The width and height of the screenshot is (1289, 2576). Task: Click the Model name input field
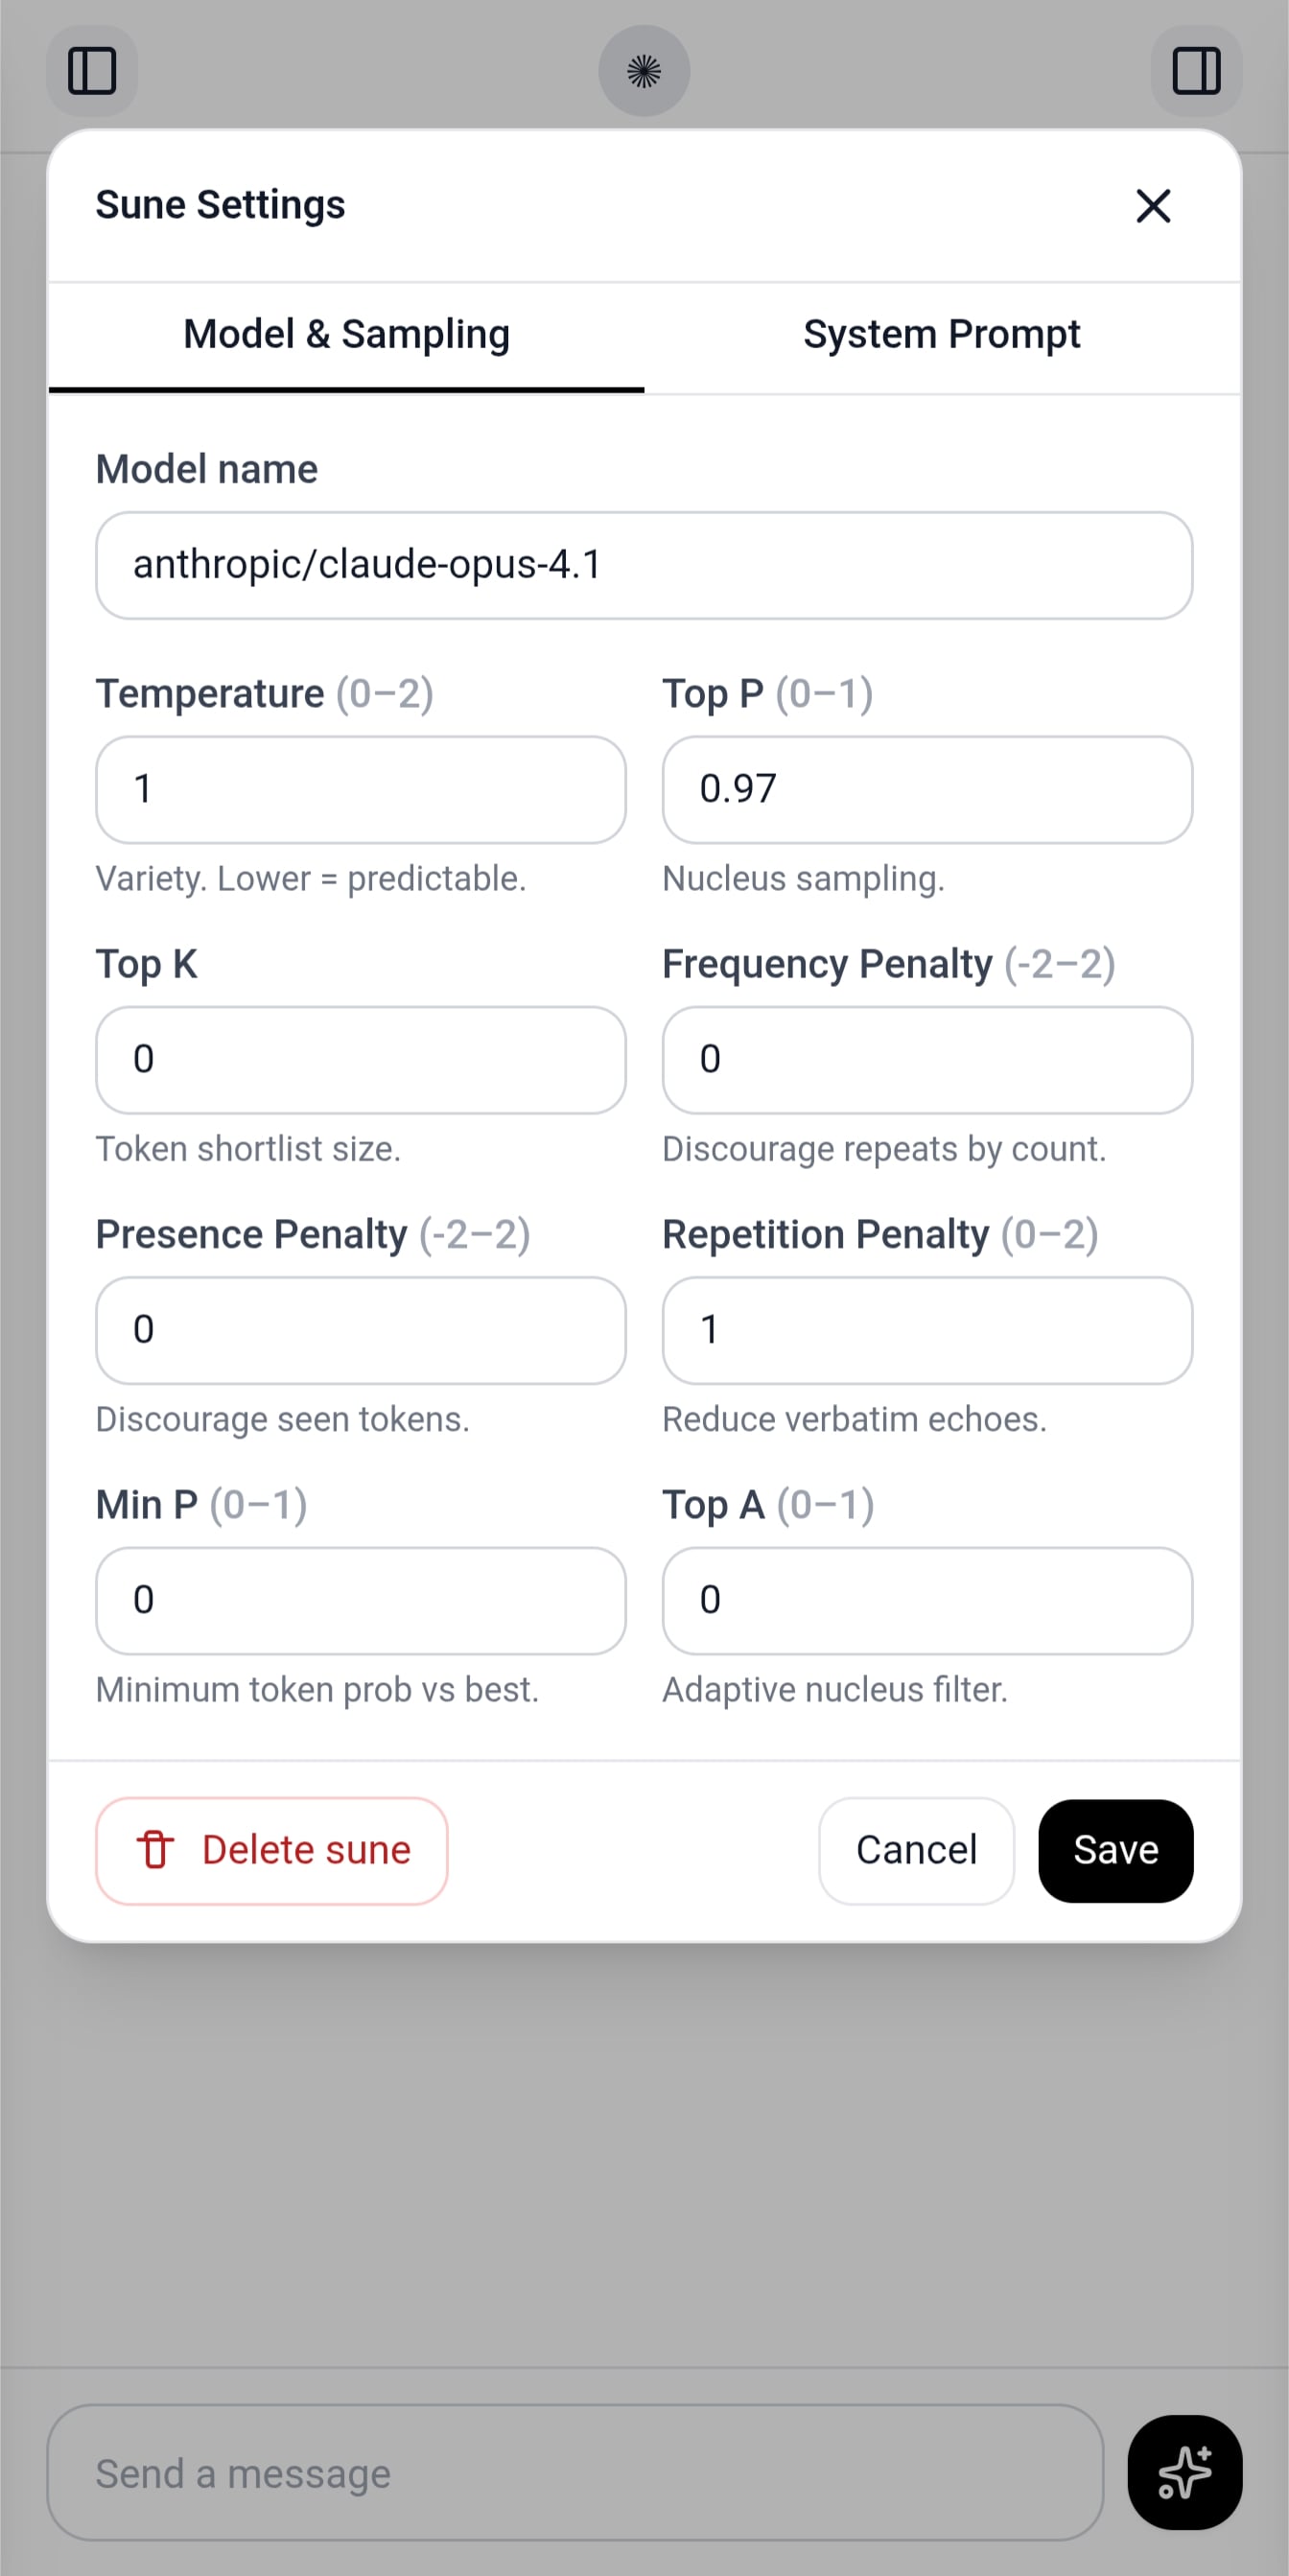[644, 565]
